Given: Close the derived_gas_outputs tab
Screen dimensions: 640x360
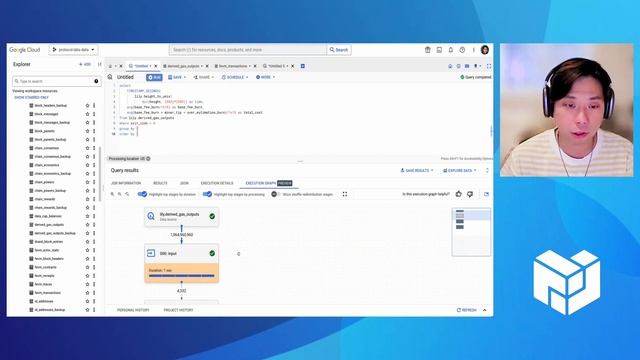Looking at the screenshot, I should point(207,66).
